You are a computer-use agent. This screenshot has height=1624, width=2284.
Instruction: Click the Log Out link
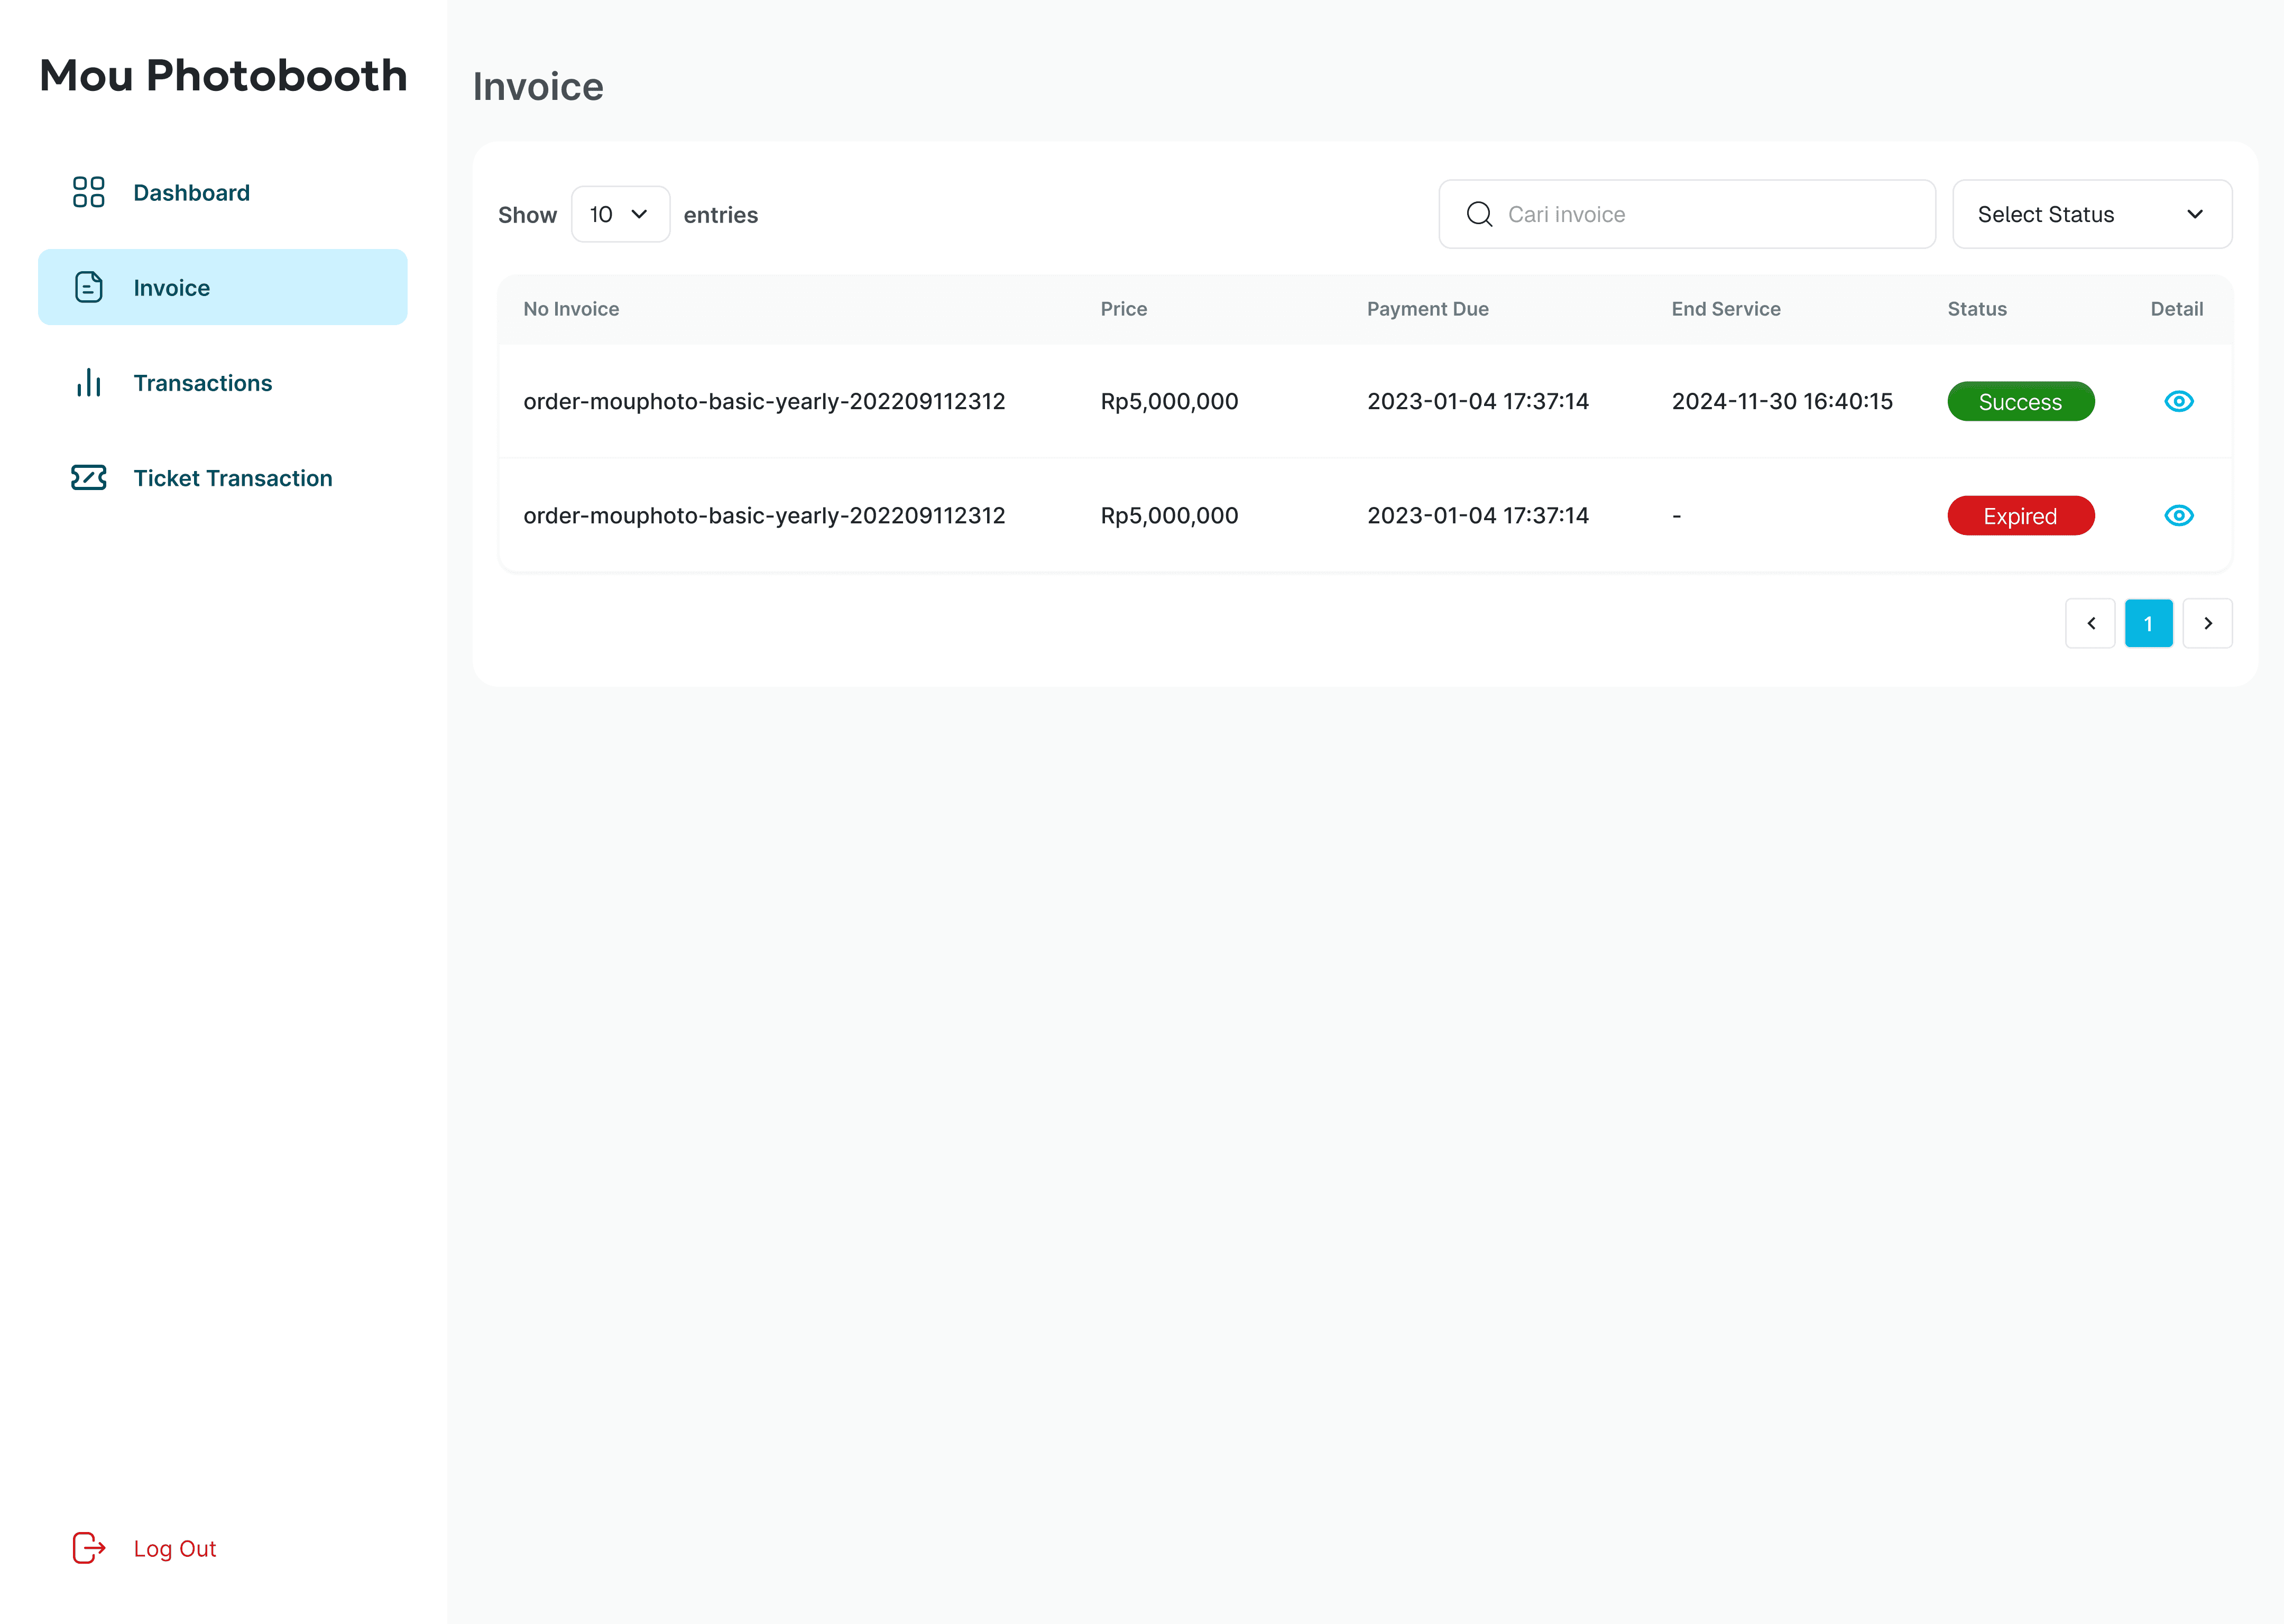[x=175, y=1548]
